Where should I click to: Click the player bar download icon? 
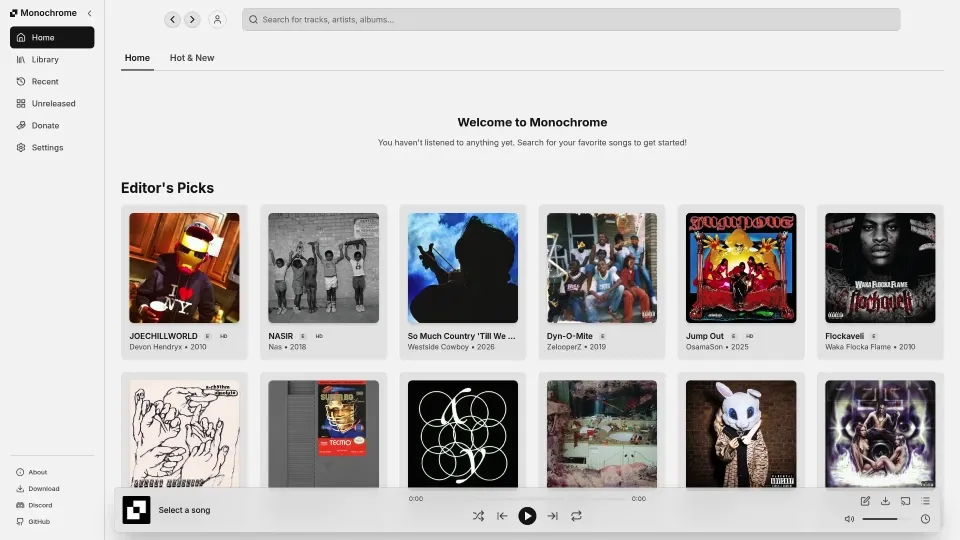pos(885,501)
